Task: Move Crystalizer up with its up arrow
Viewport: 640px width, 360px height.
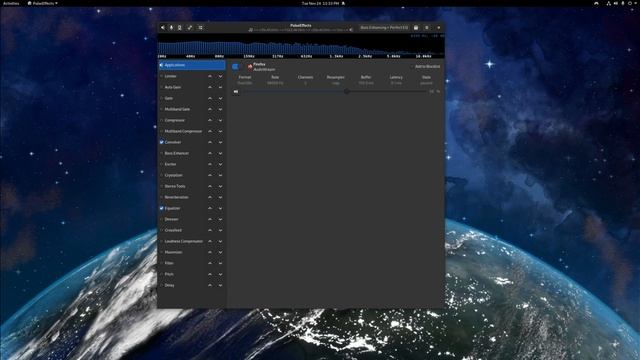Action: pyautogui.click(x=210, y=176)
